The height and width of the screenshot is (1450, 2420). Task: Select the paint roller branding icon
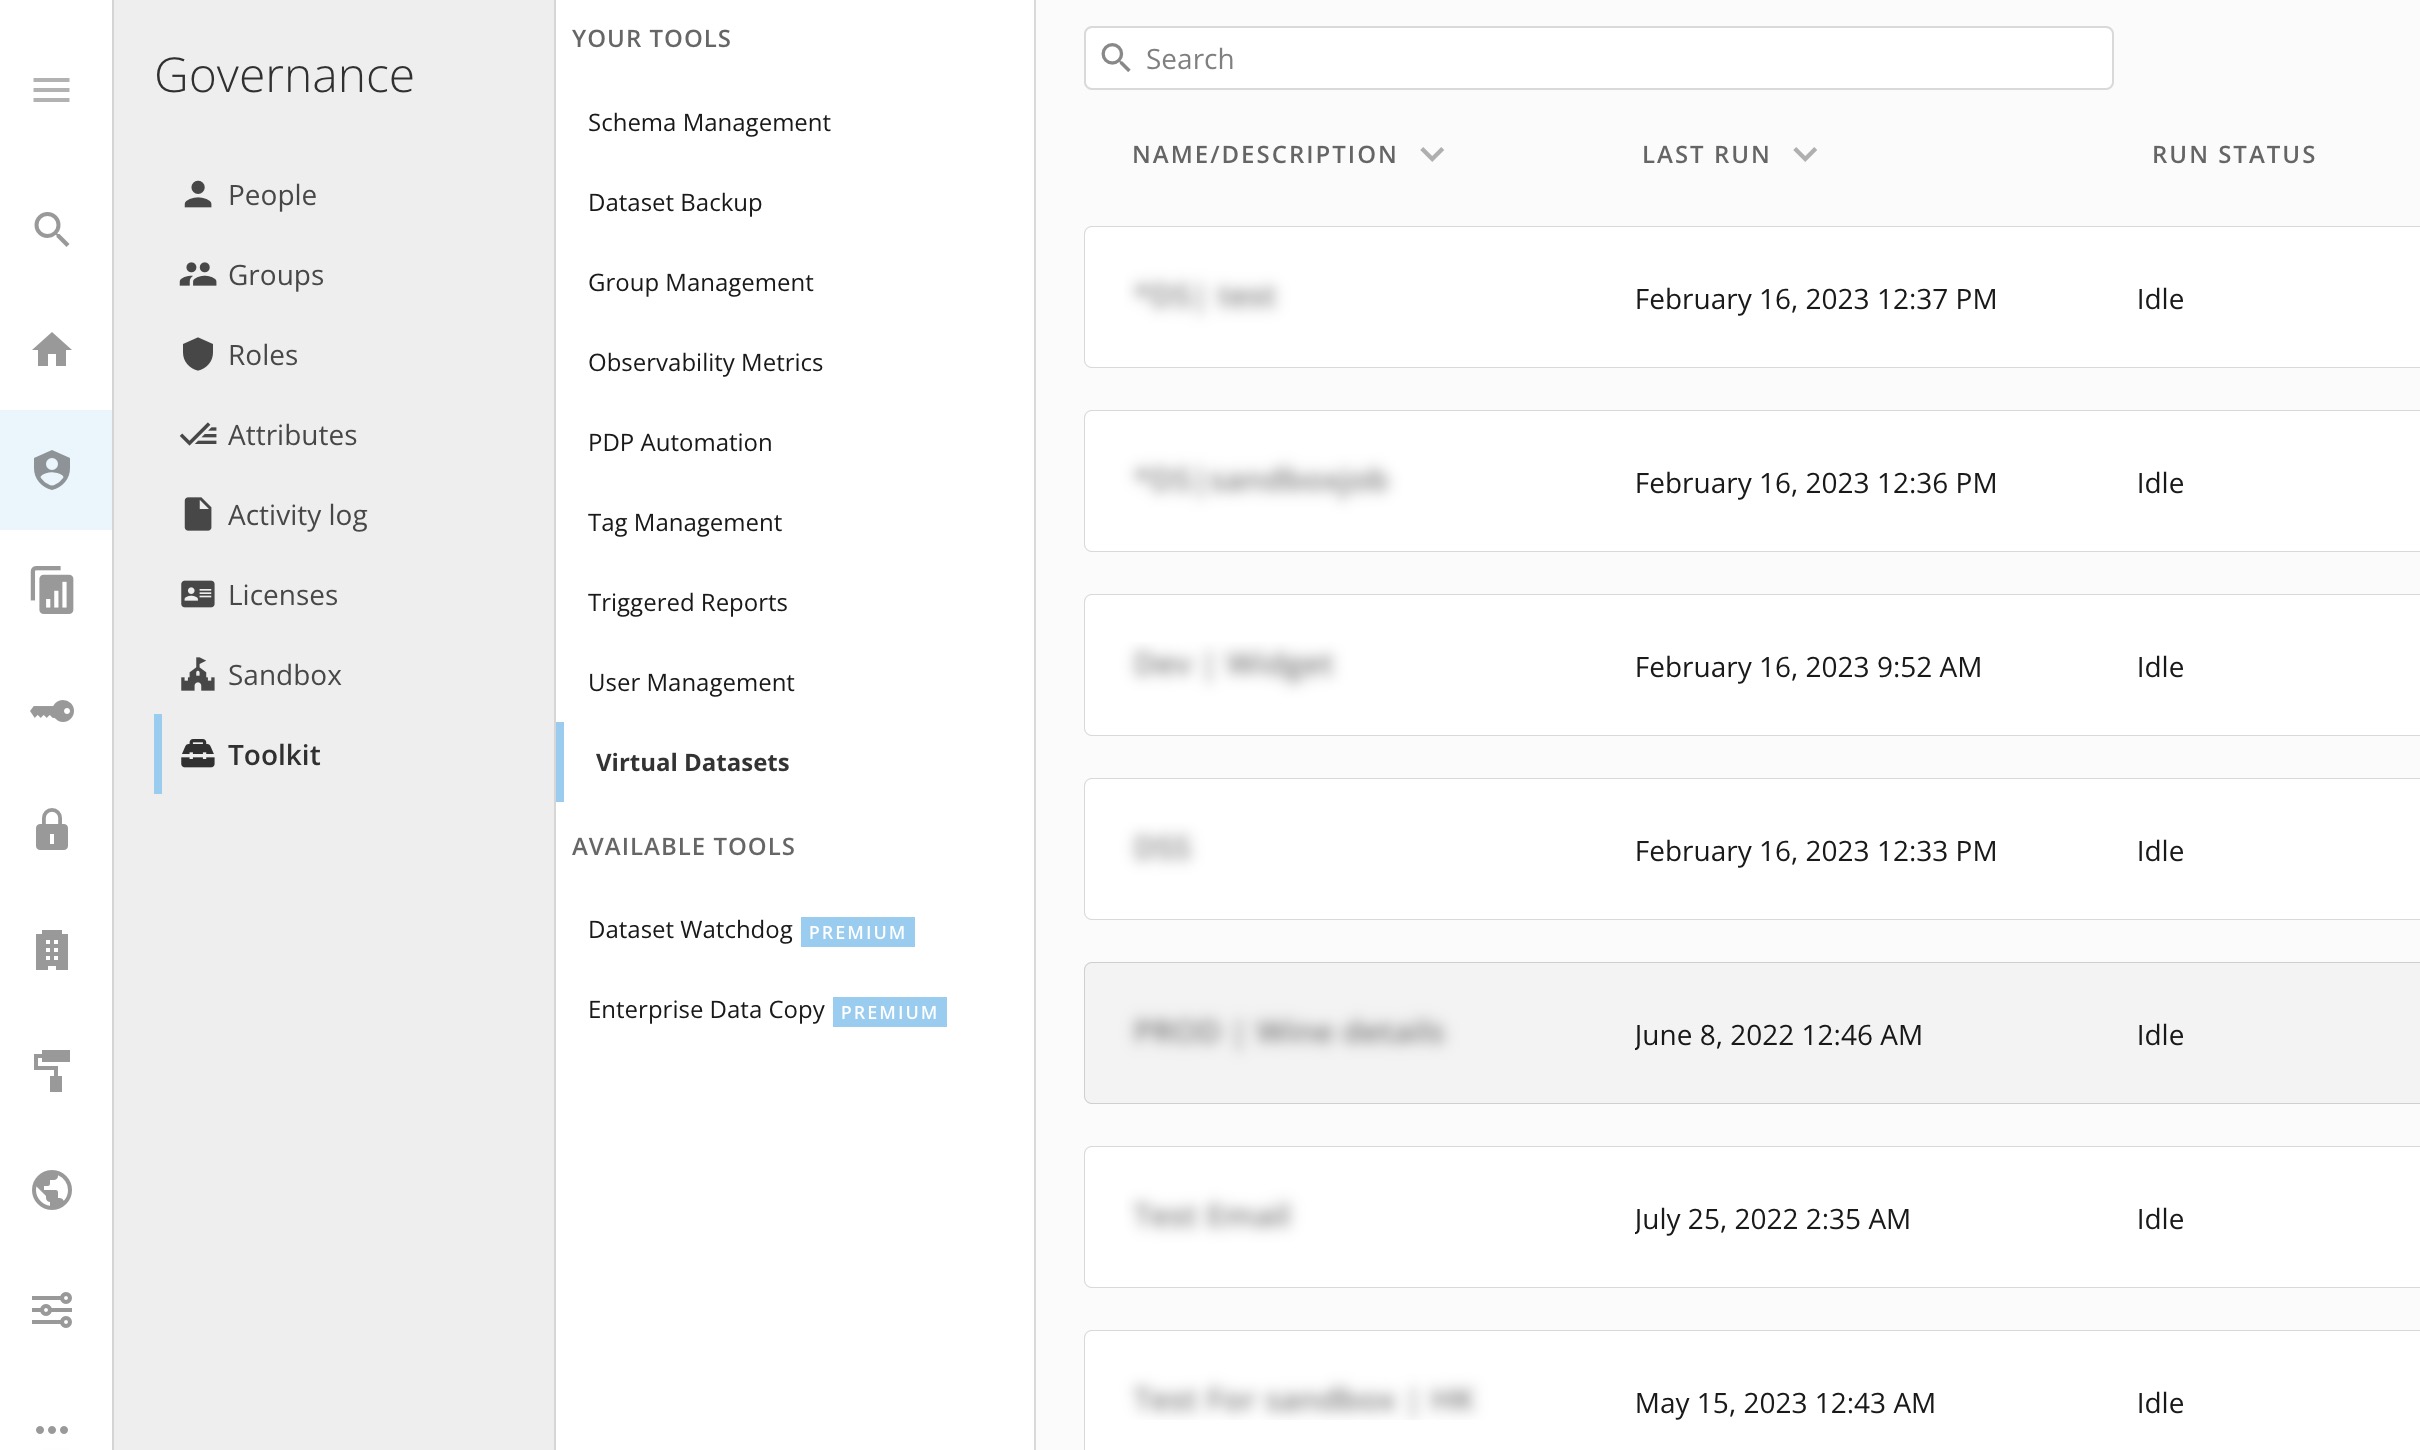click(x=51, y=1071)
